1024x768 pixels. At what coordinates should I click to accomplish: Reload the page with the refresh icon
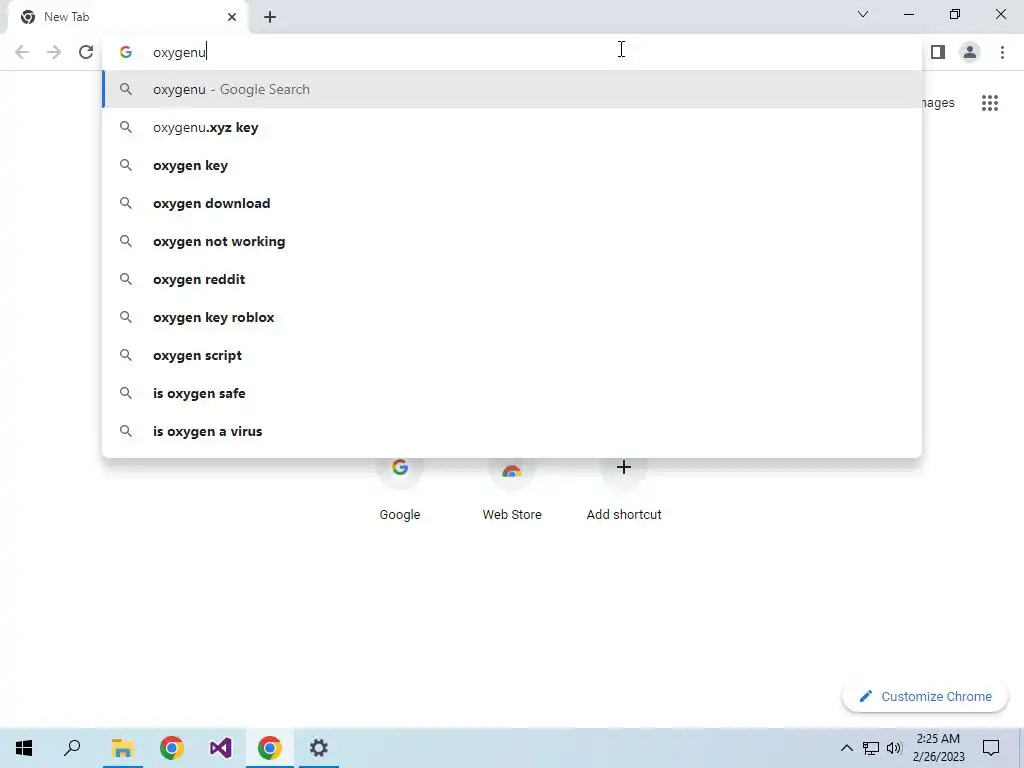point(86,52)
